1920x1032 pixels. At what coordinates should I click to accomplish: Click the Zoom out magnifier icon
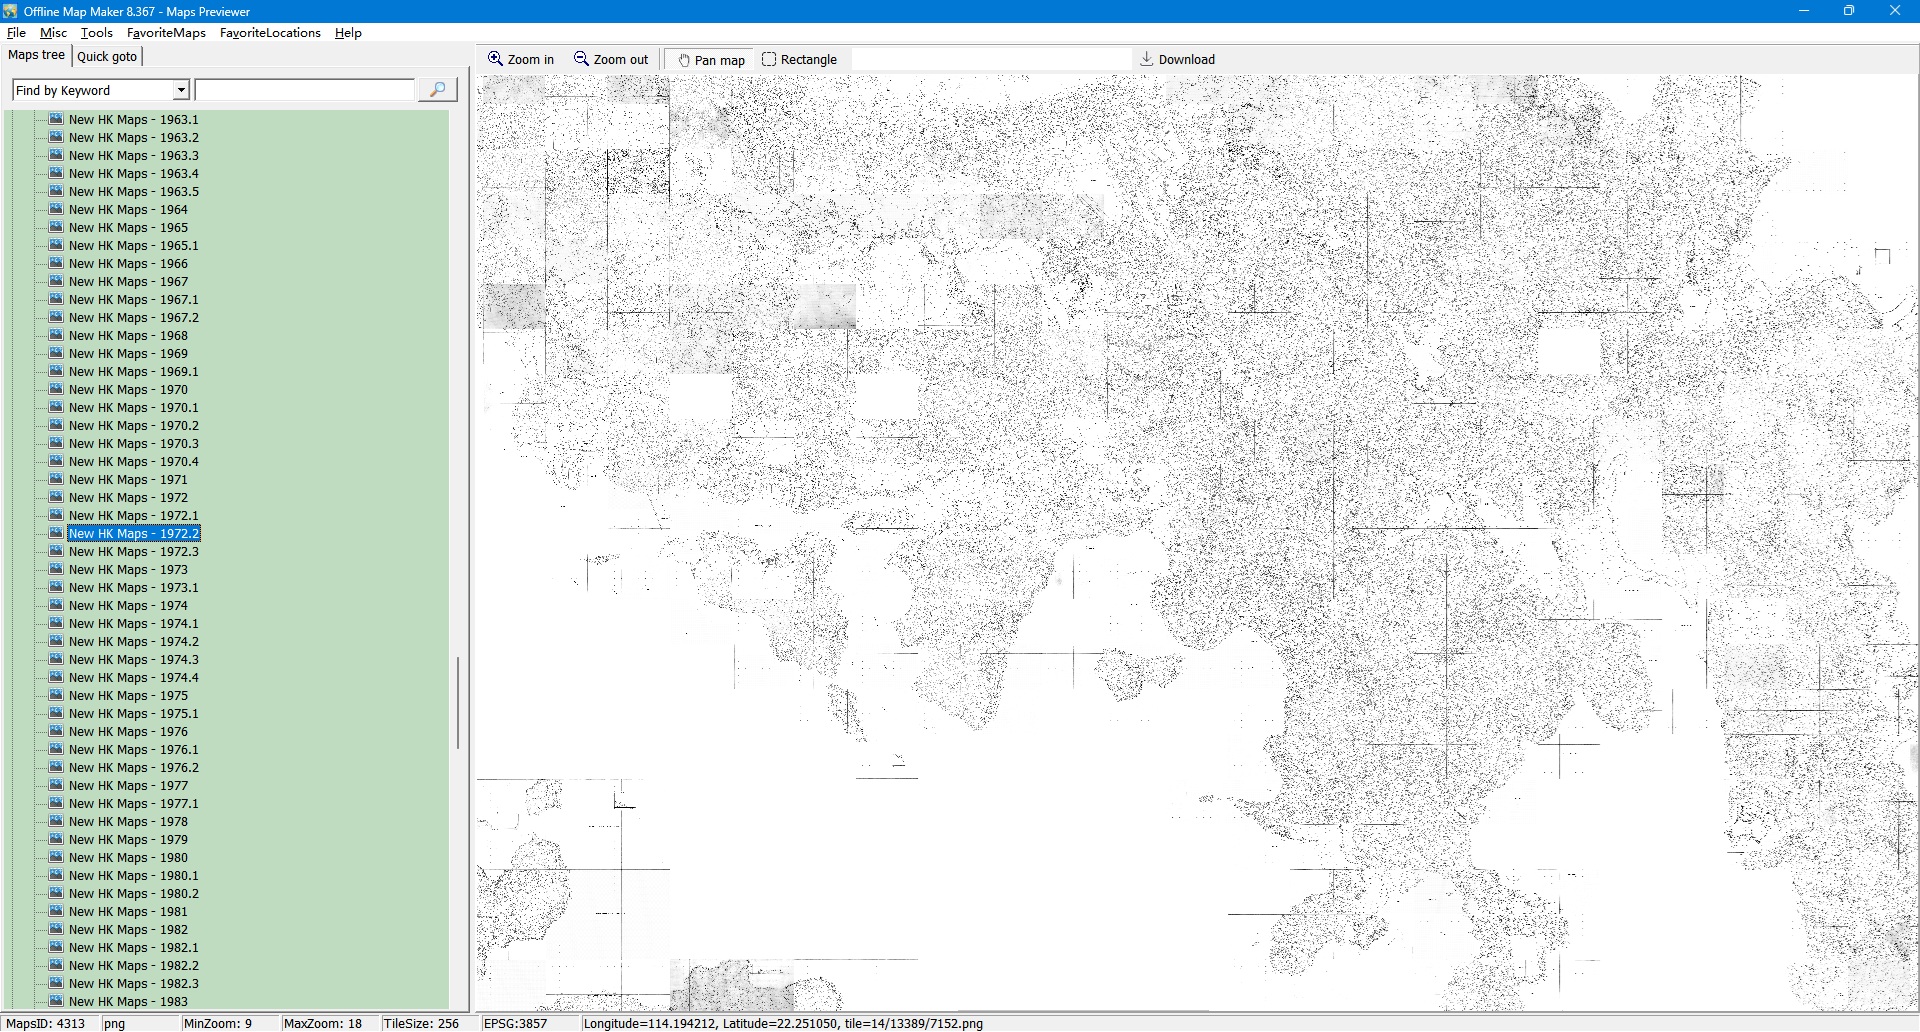click(x=581, y=59)
